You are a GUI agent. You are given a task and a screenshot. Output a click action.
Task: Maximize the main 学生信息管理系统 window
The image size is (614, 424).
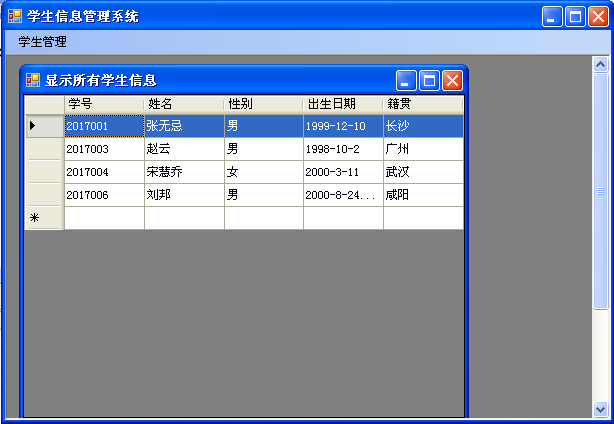576,16
